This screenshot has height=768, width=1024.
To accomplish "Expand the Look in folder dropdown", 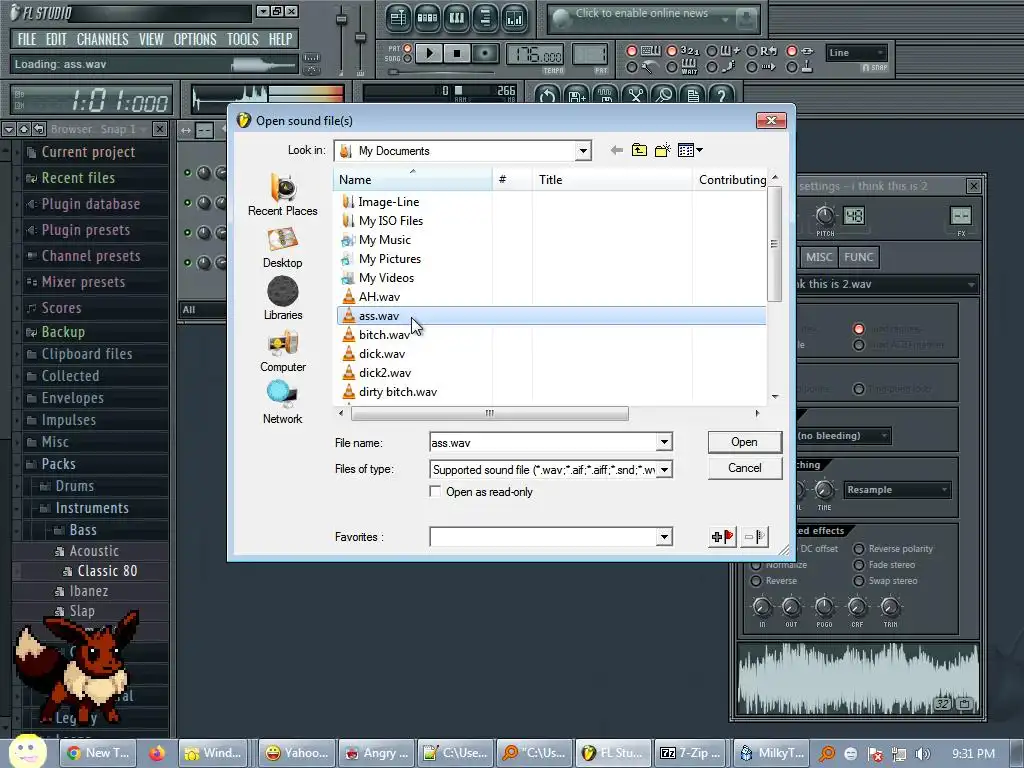I will pos(583,152).
